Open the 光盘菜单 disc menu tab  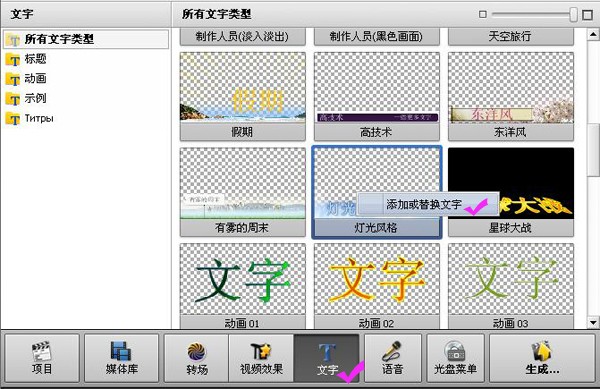(455, 358)
